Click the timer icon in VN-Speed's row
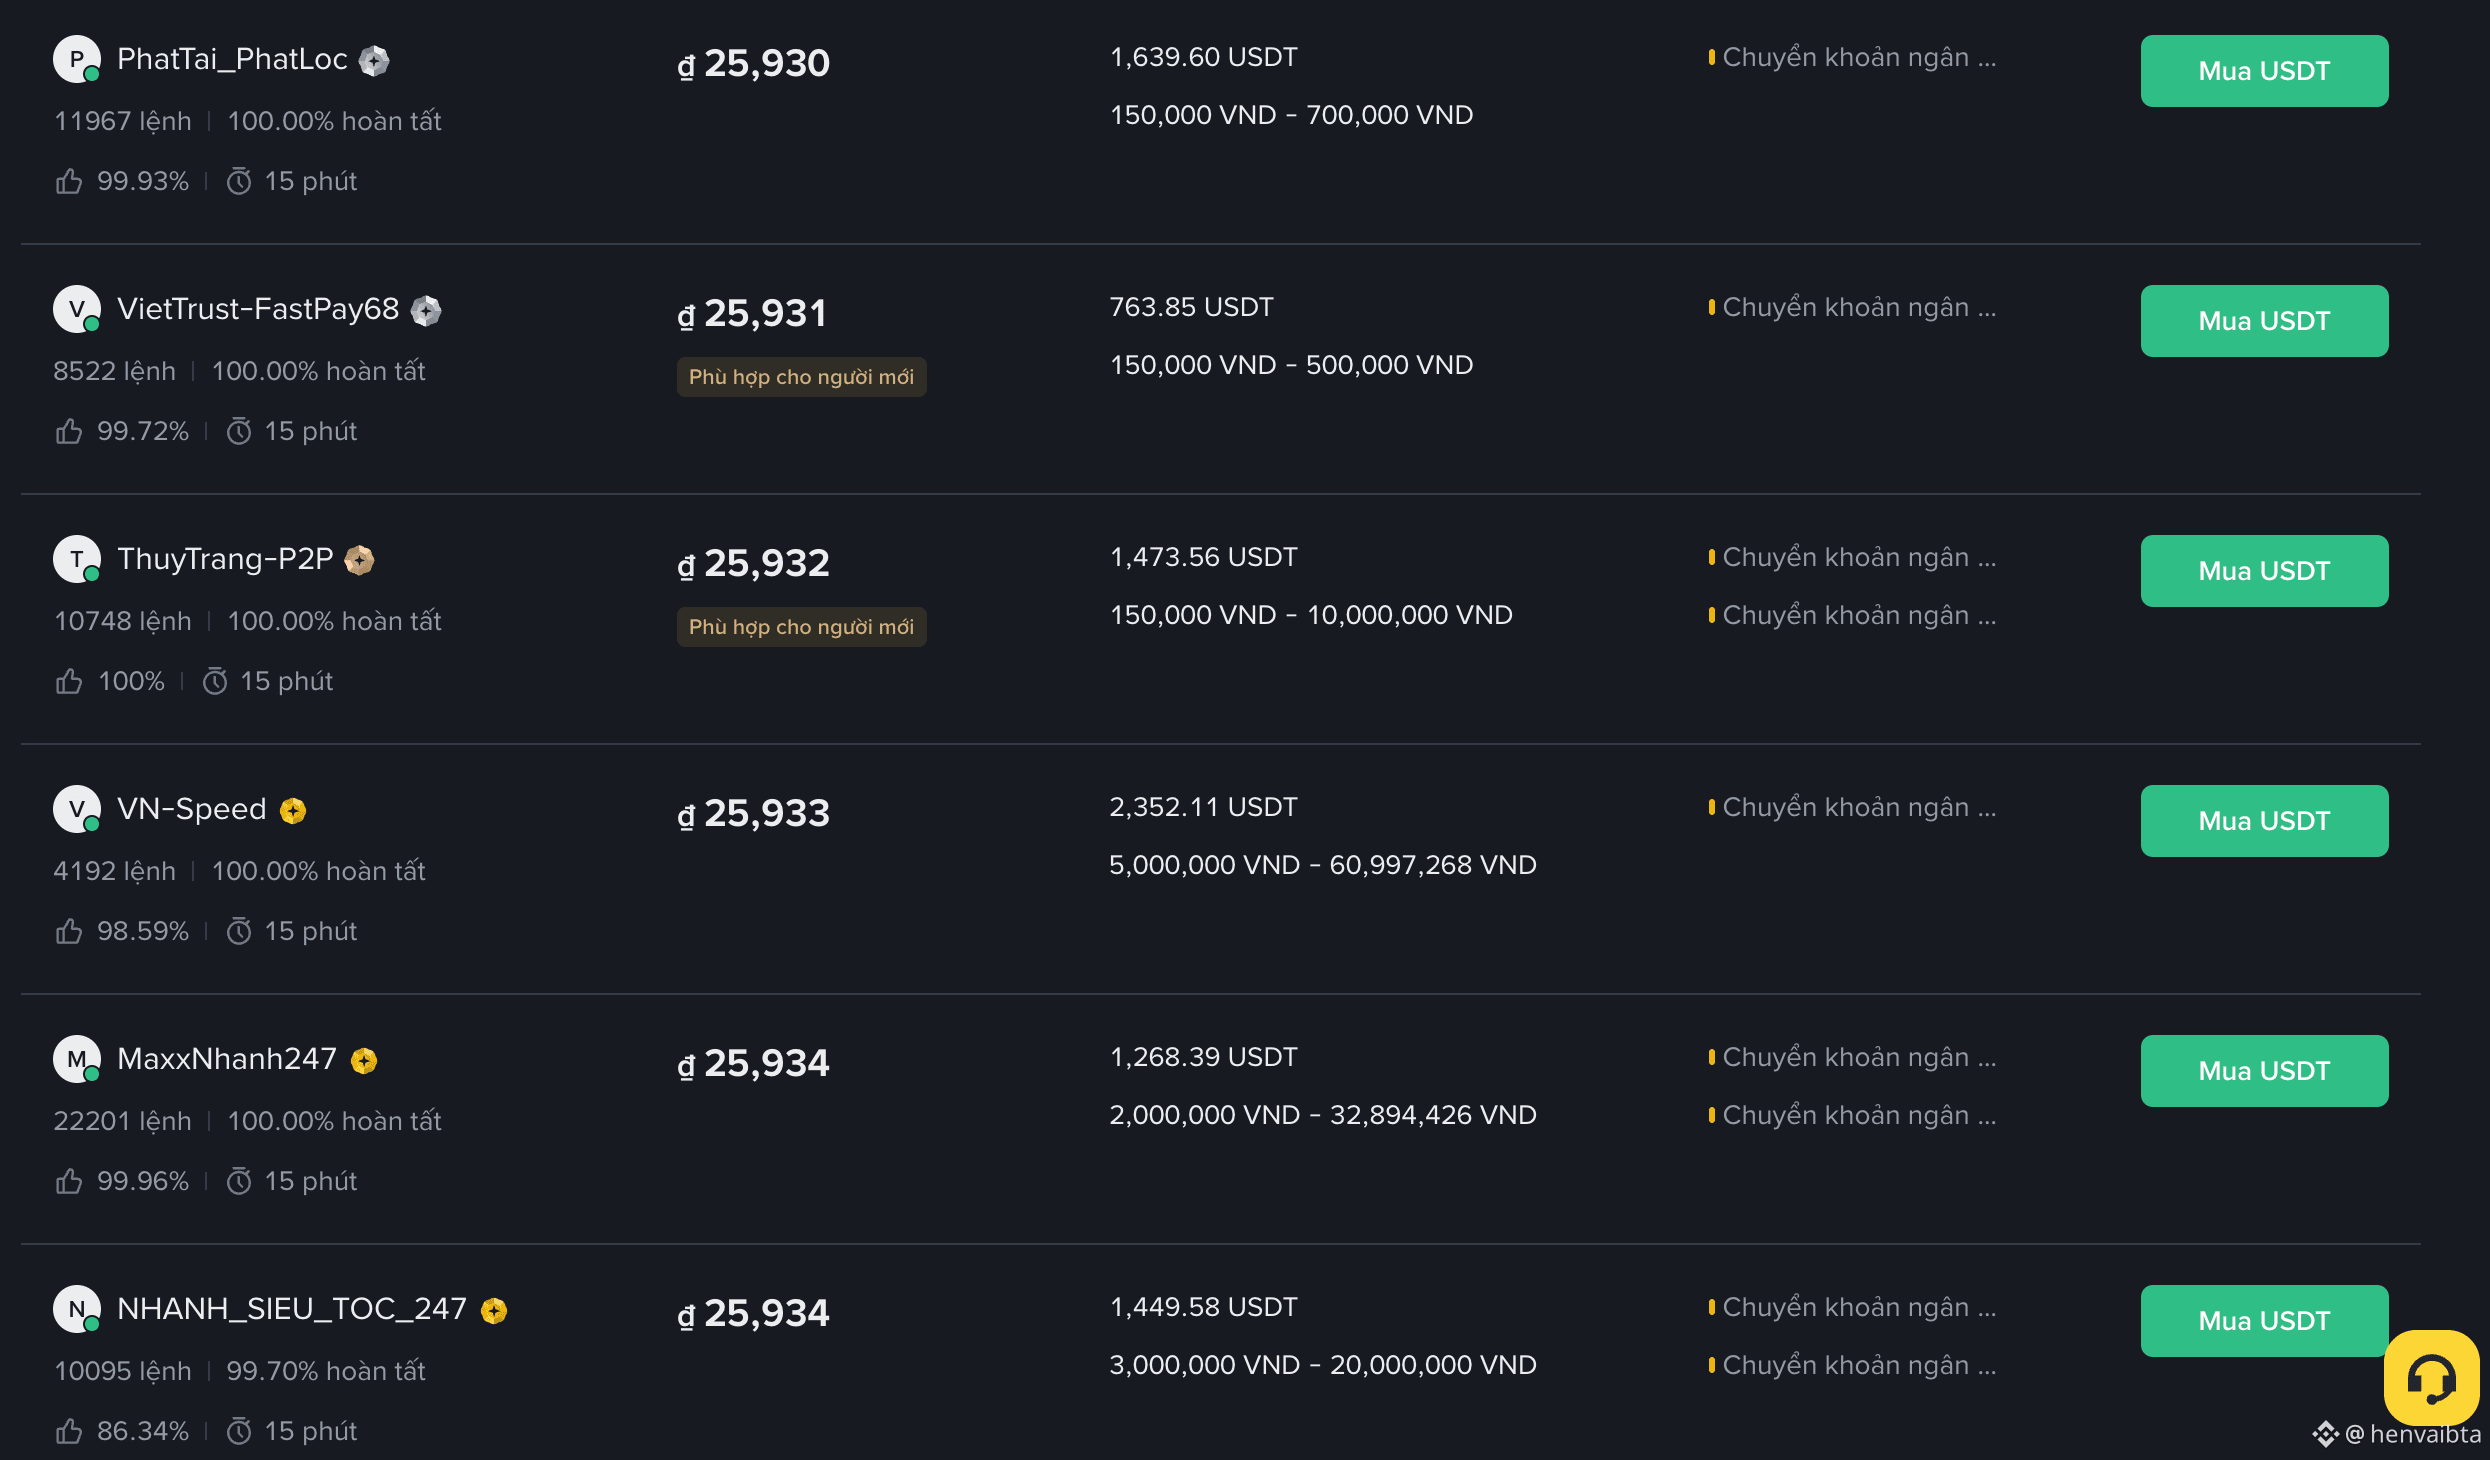The image size is (2490, 1460). pyautogui.click(x=239, y=931)
